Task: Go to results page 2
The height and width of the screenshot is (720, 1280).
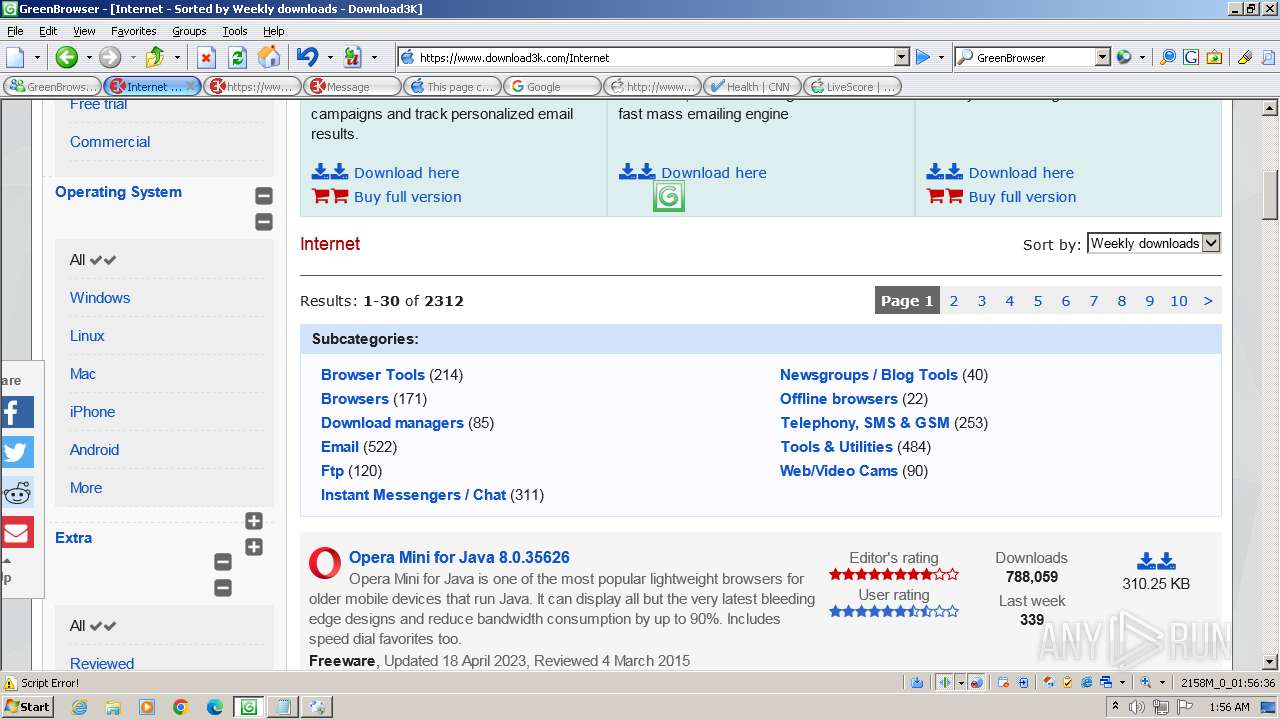Action: 954,301
